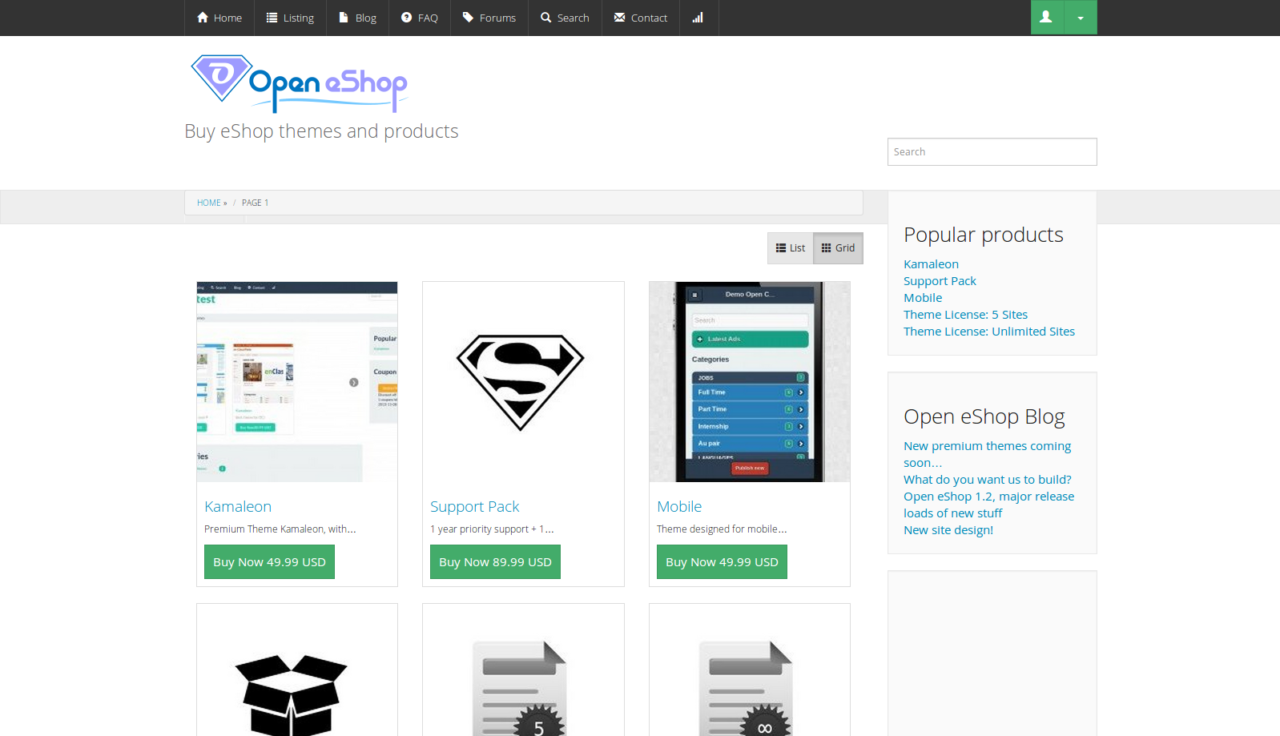
Task: Read New premium themes coming soon post
Action: coord(987,454)
